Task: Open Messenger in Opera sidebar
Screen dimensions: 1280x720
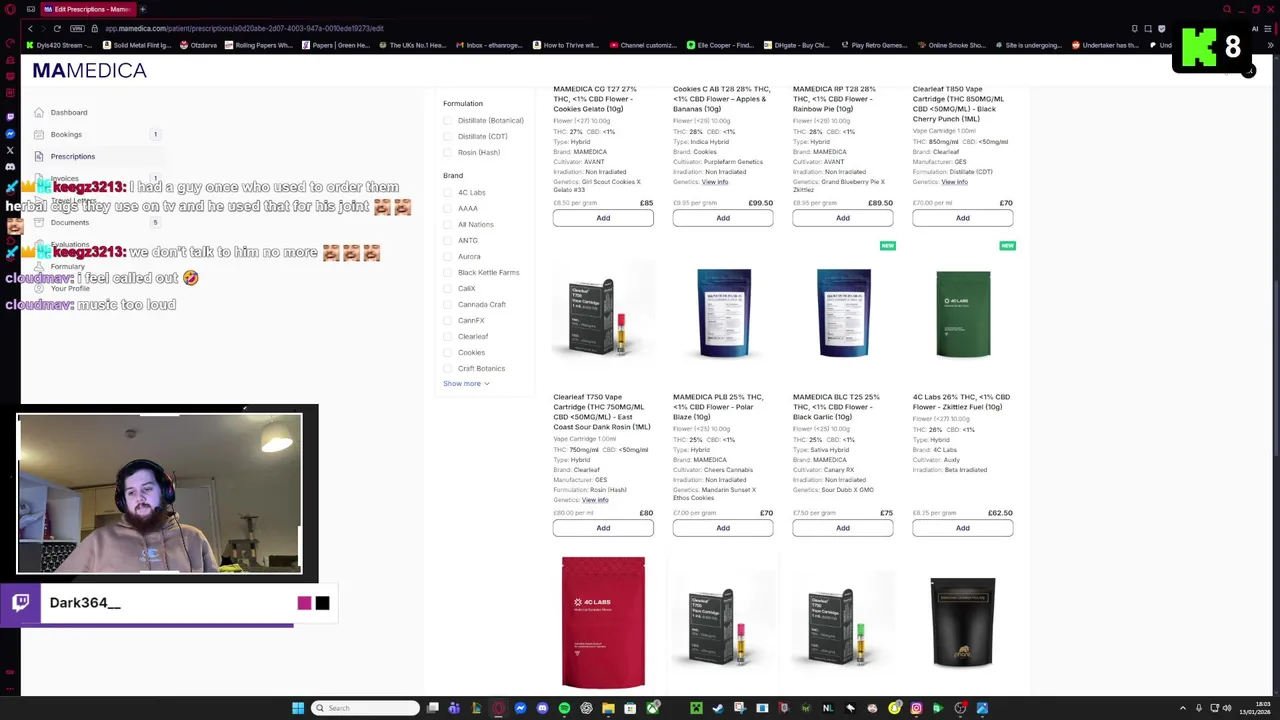Action: (10, 134)
